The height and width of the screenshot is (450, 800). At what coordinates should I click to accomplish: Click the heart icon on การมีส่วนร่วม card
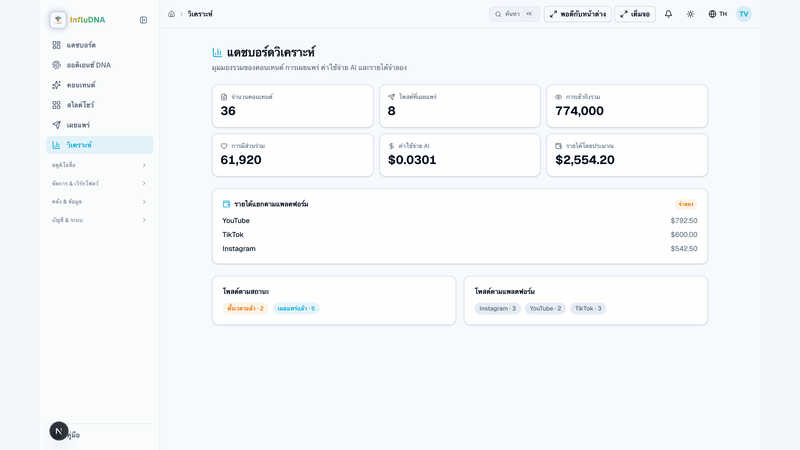(224, 146)
